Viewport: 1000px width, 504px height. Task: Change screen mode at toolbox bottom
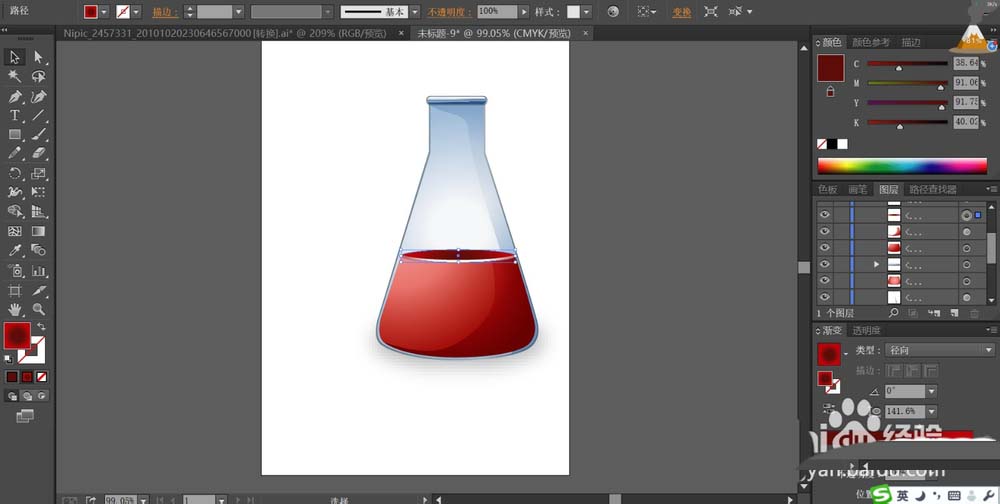click(25, 416)
